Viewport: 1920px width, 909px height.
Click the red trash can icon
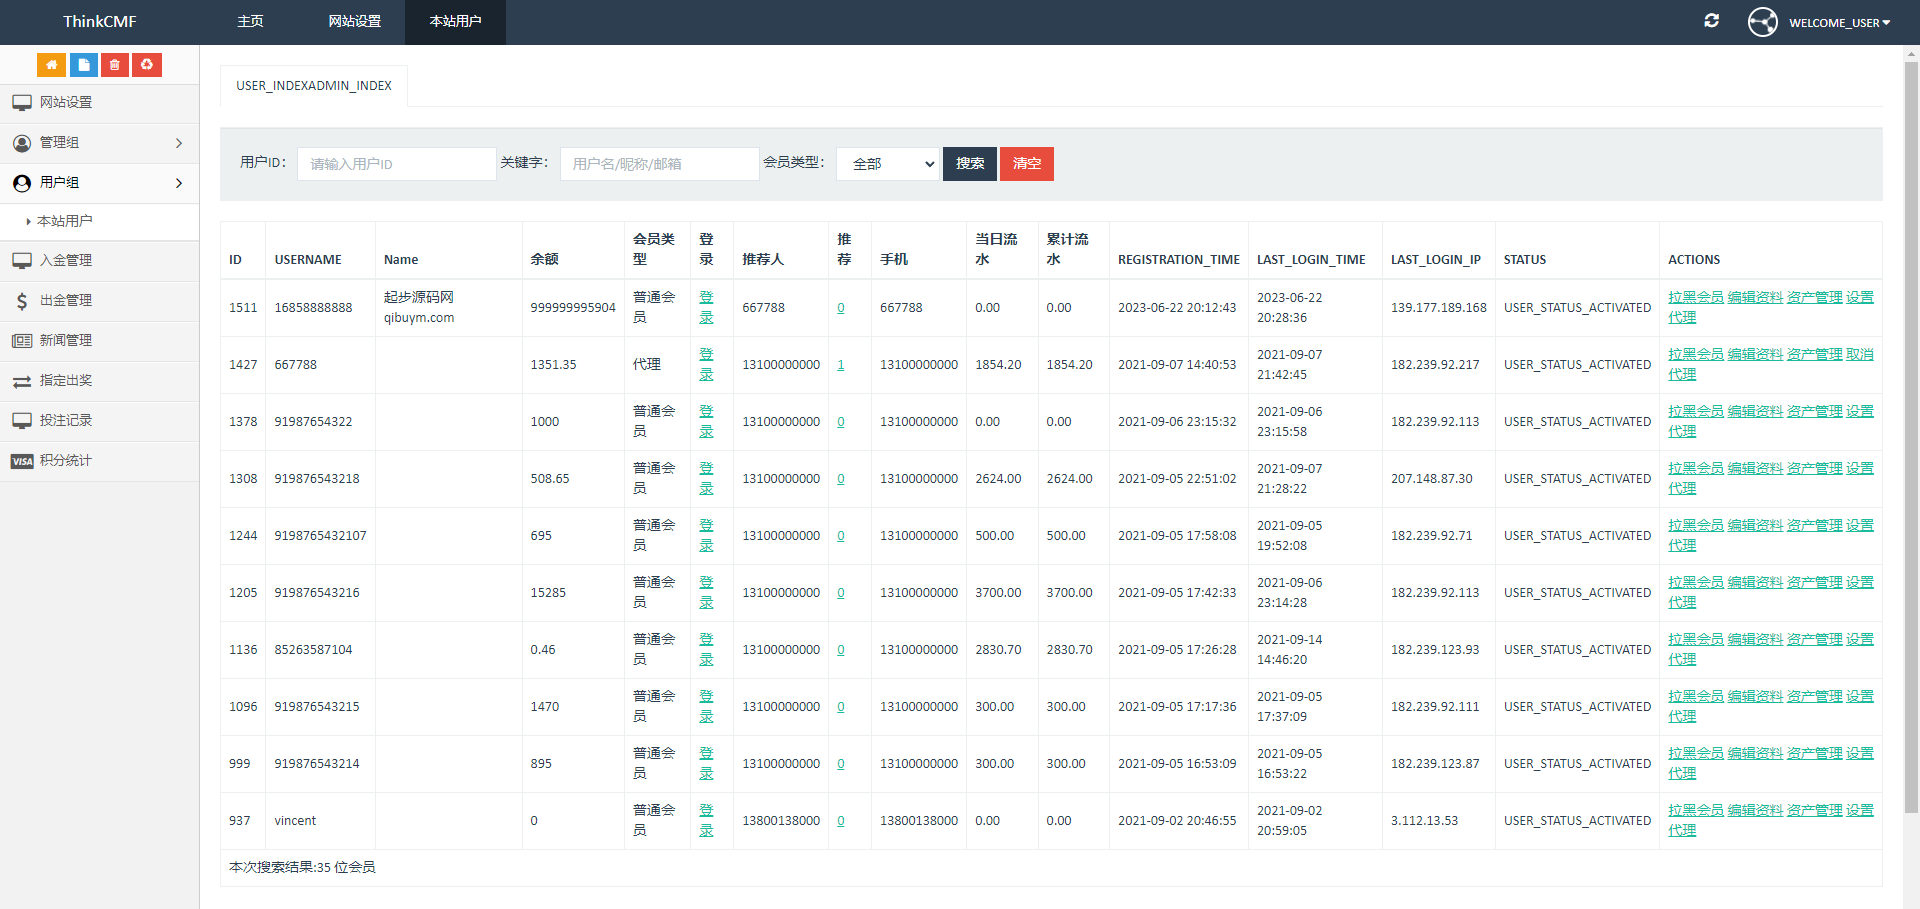point(115,65)
